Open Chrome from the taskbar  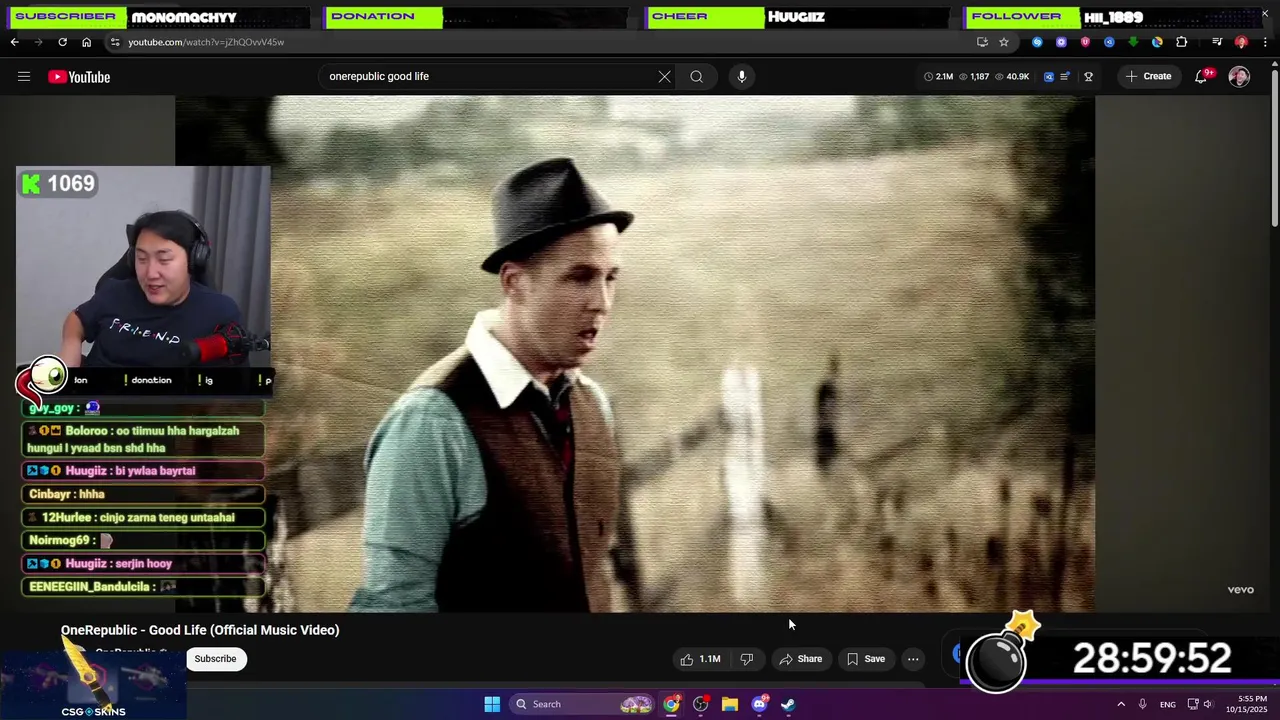click(x=671, y=704)
